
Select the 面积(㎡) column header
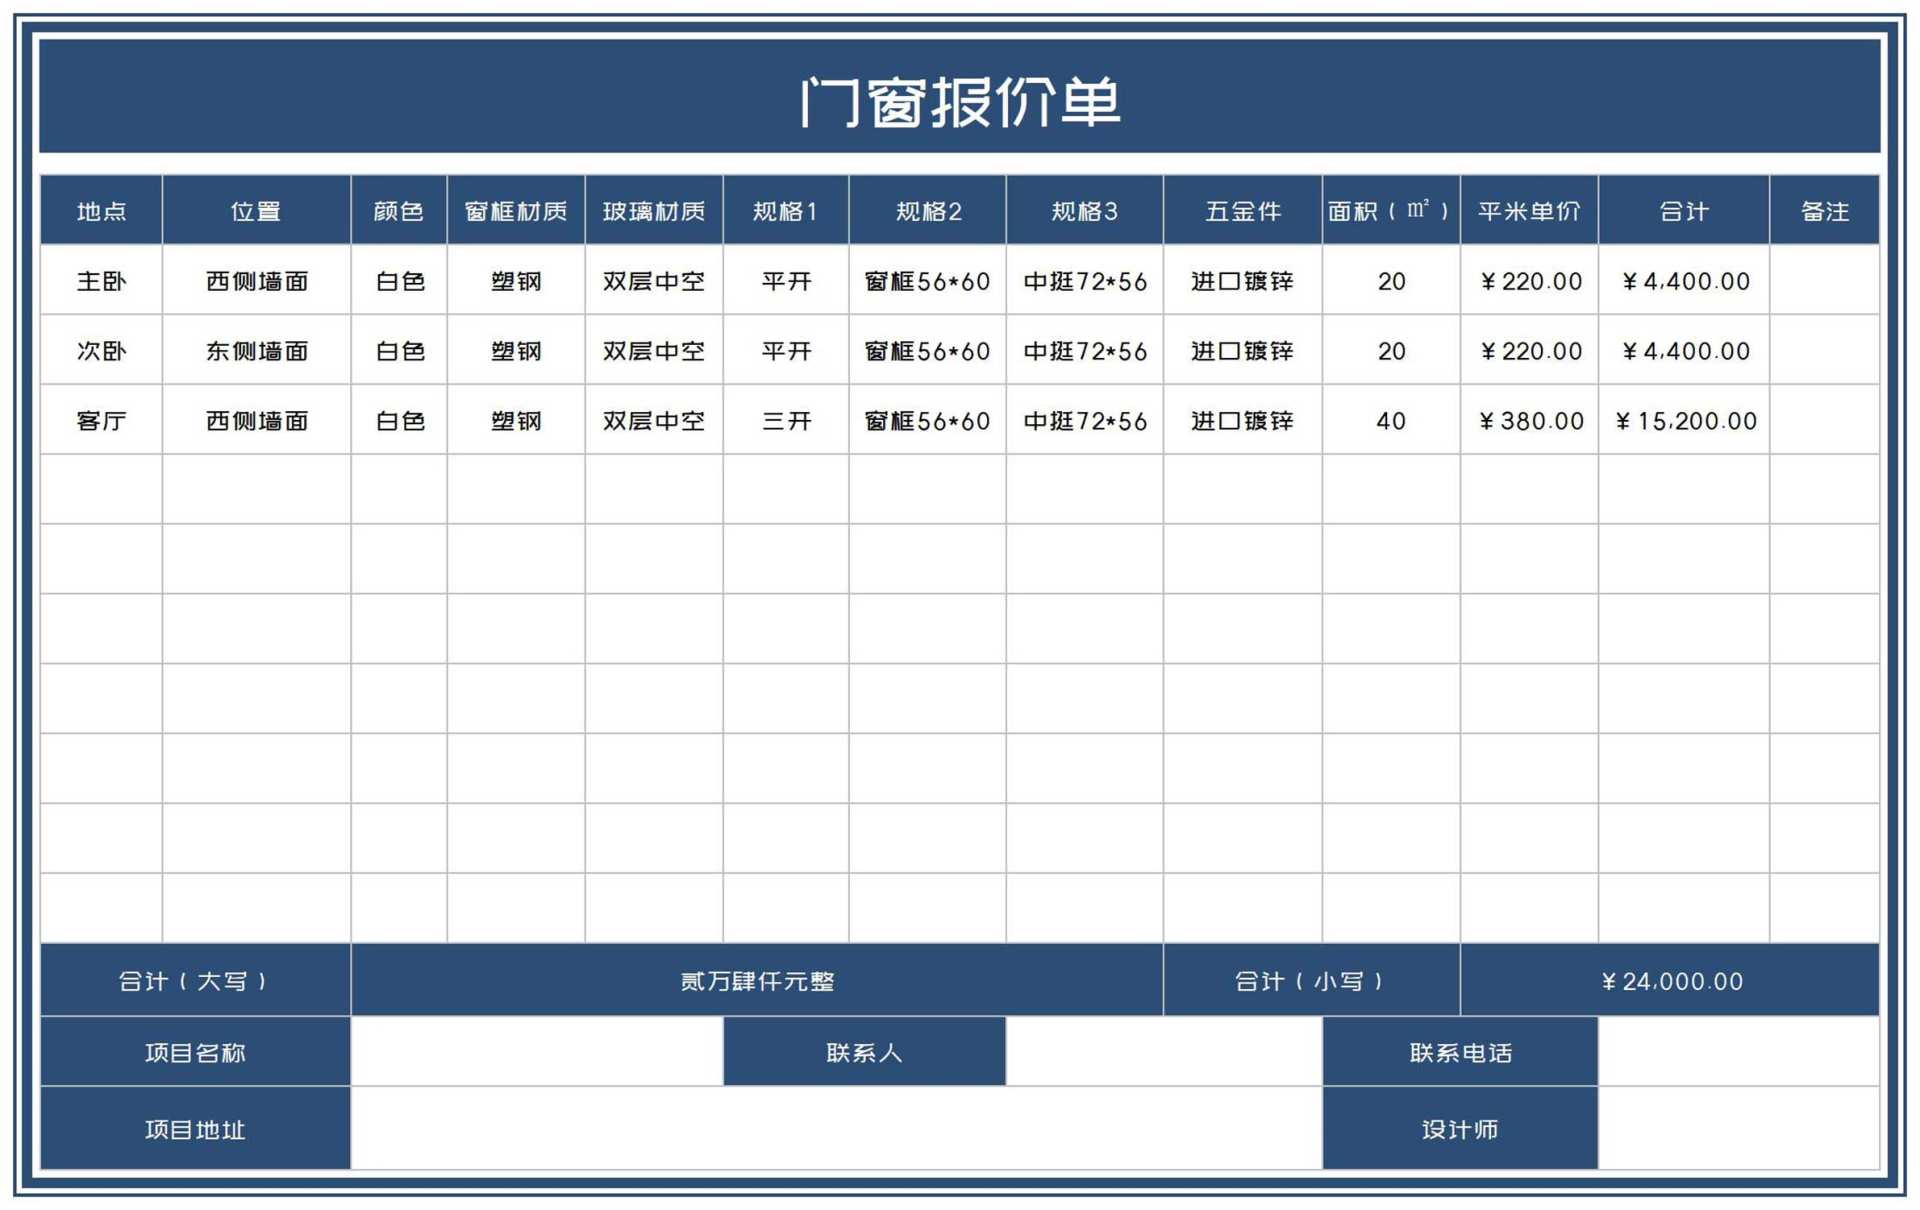tap(1391, 210)
